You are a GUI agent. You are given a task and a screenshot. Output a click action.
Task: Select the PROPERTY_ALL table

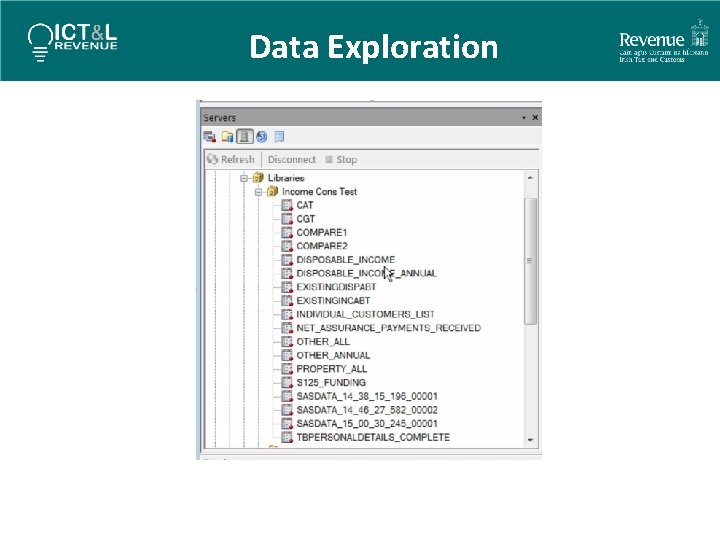click(x=332, y=369)
